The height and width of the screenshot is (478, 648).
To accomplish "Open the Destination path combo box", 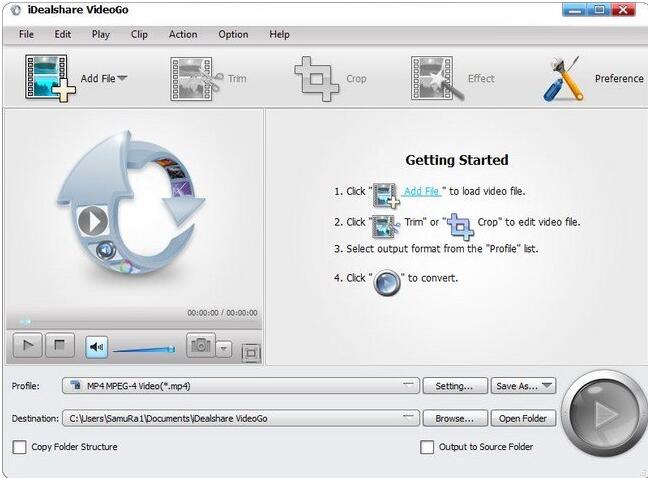I will click(241, 418).
